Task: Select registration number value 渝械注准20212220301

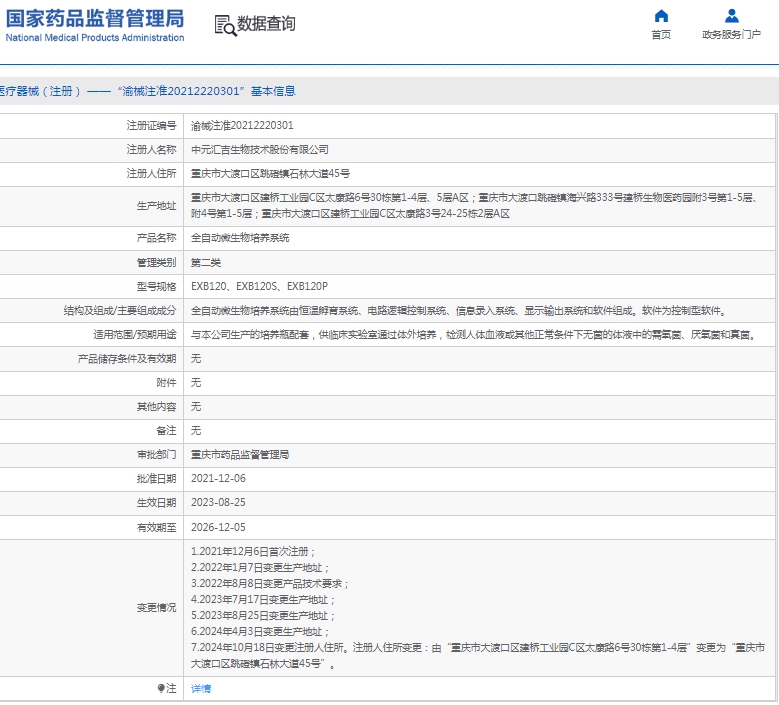Action: (242, 126)
